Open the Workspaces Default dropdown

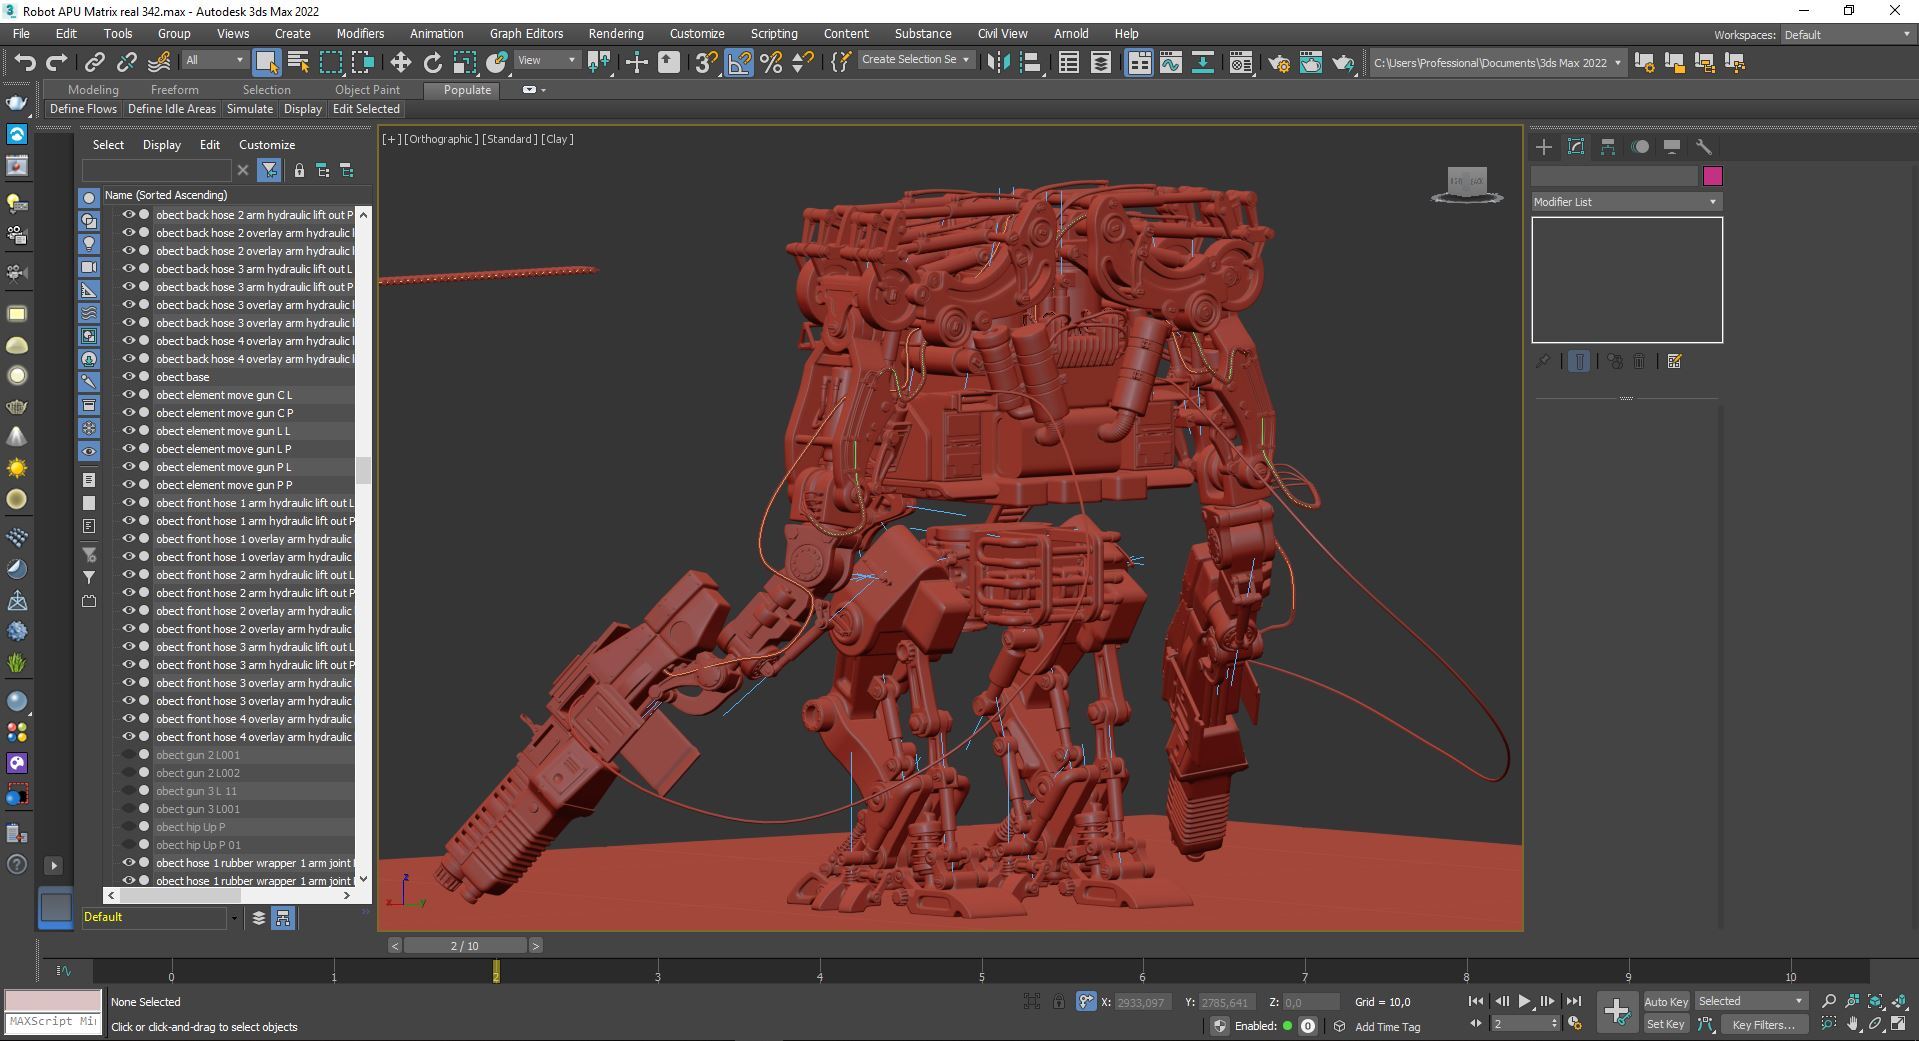click(x=1847, y=35)
